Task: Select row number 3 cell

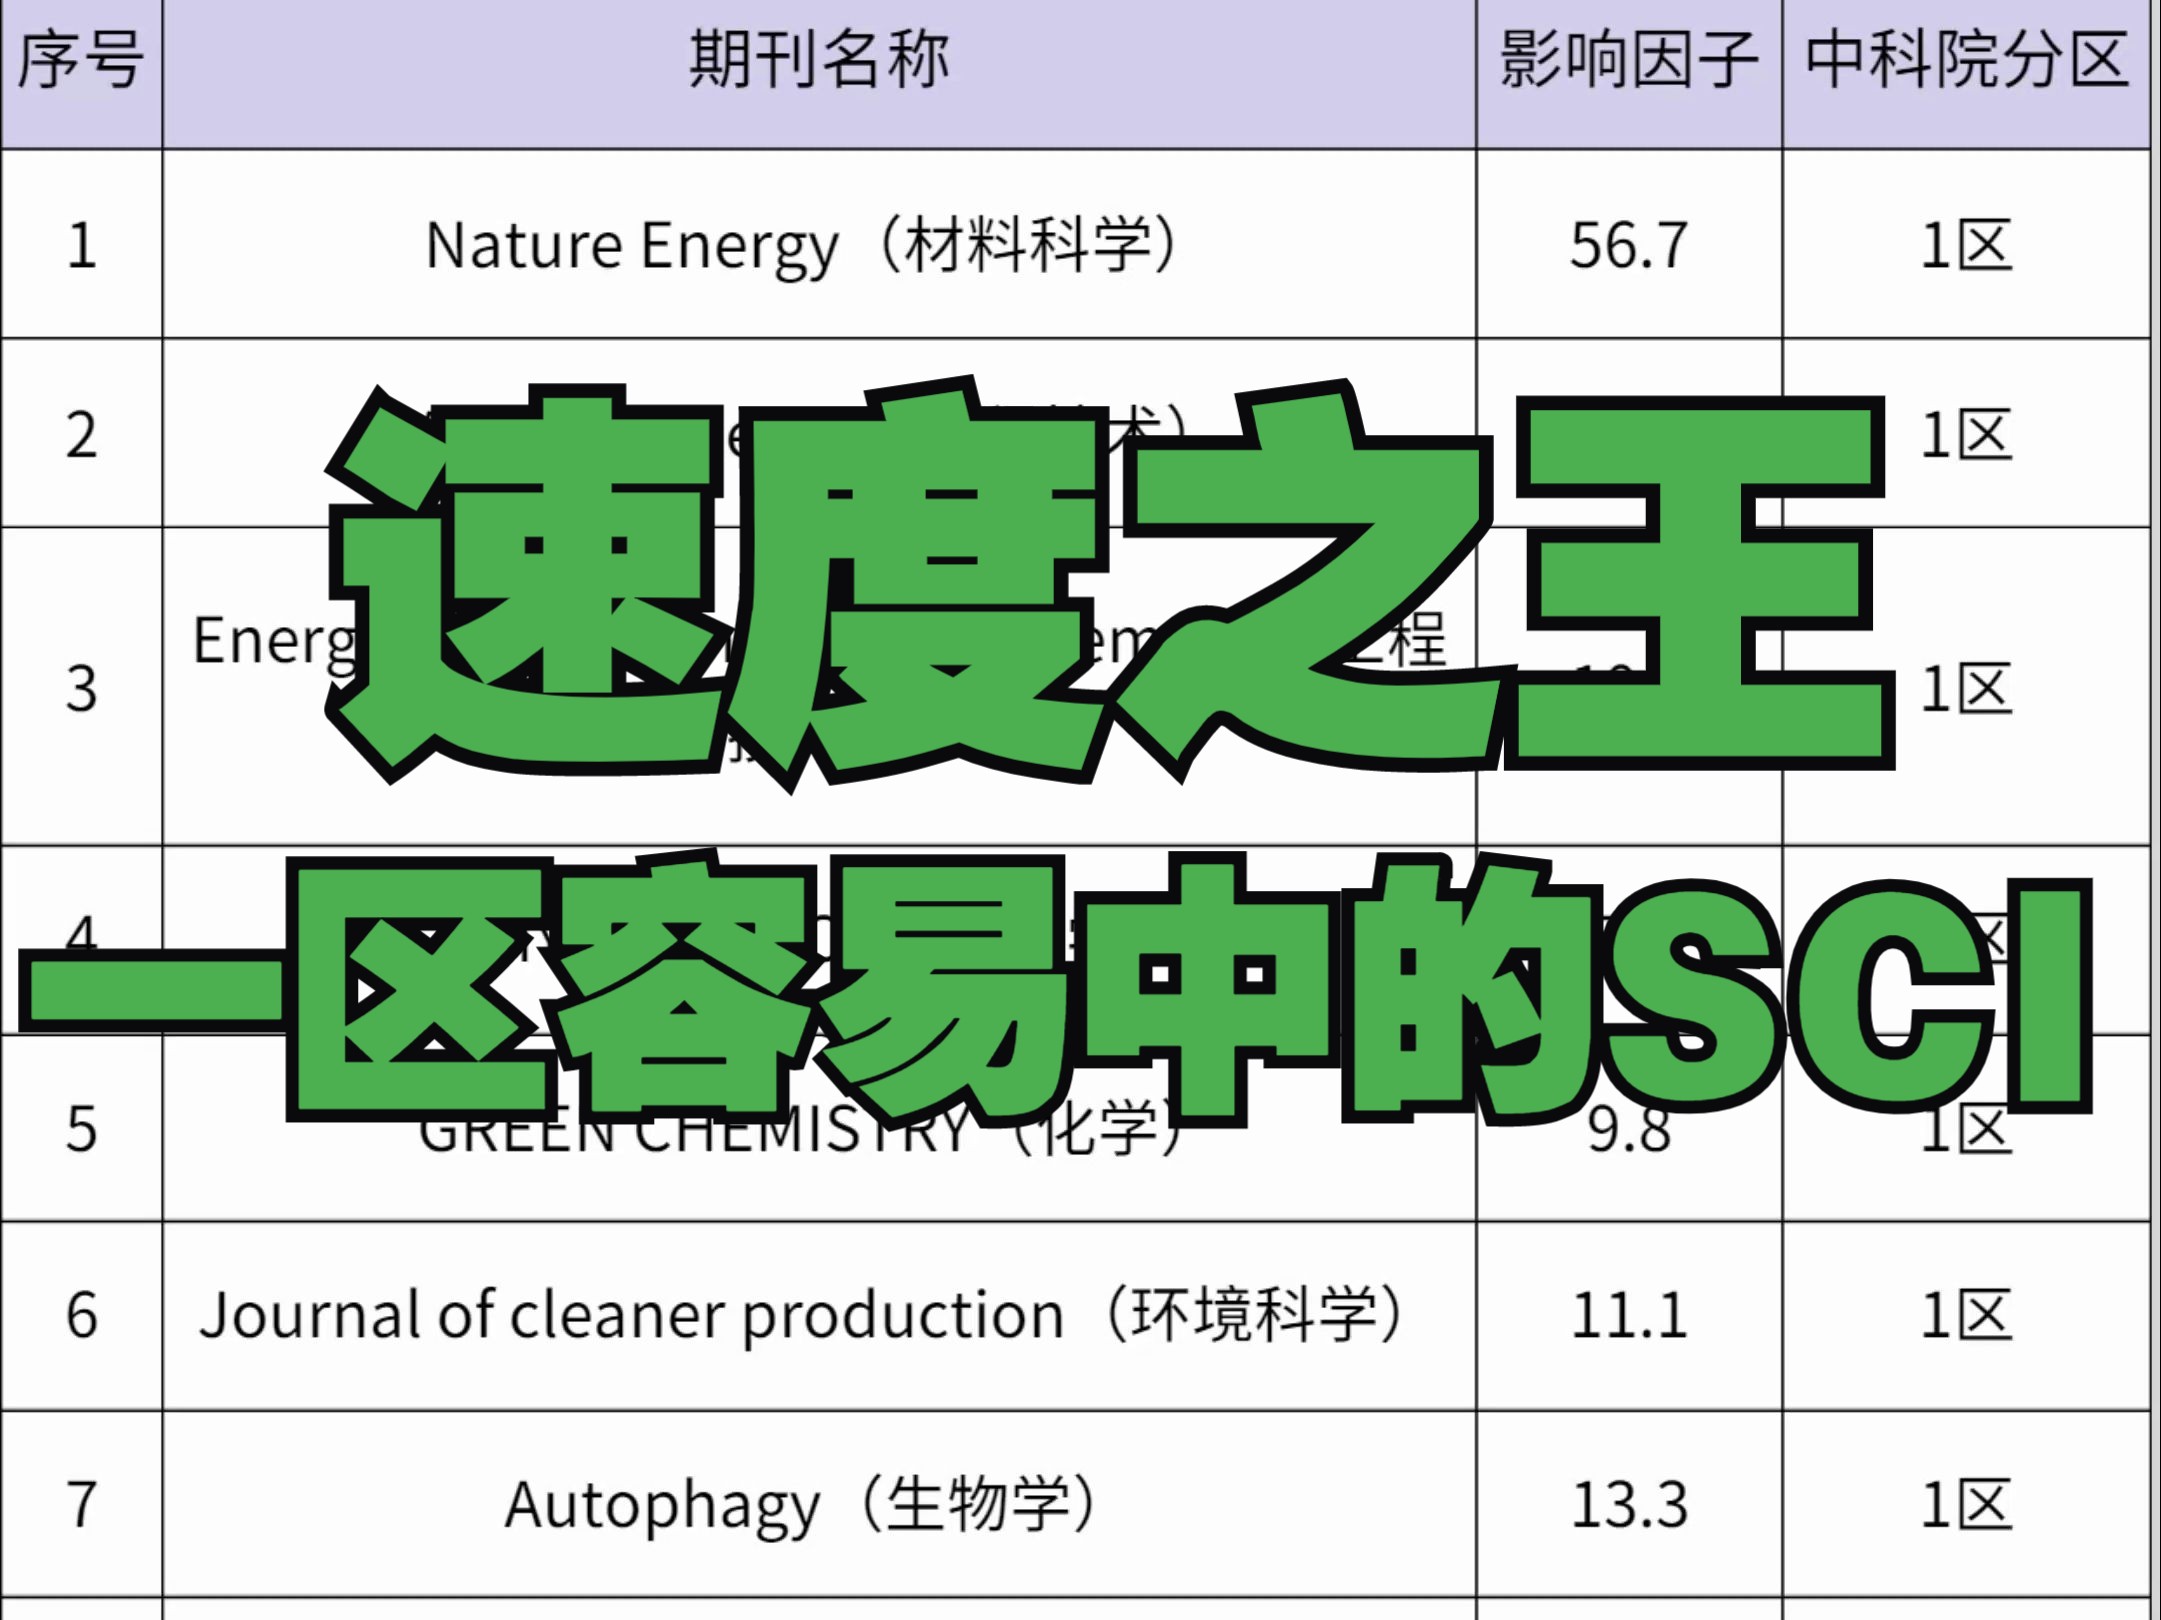Action: [81, 688]
